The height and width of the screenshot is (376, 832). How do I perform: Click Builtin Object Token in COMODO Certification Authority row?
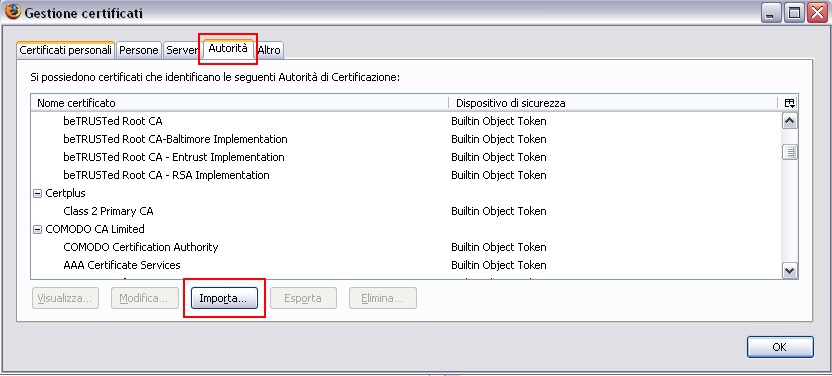(x=499, y=247)
